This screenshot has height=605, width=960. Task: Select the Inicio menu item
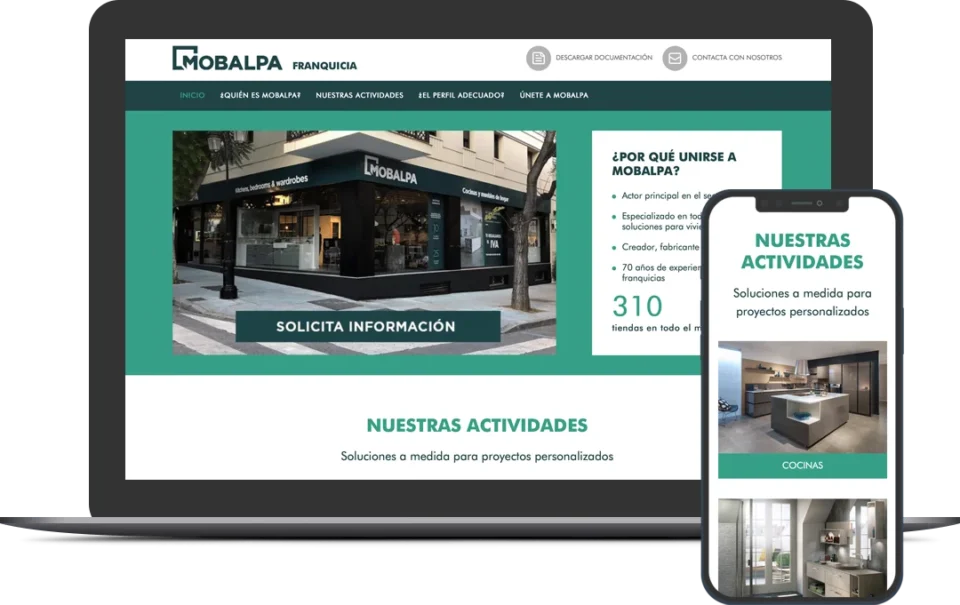pos(192,96)
